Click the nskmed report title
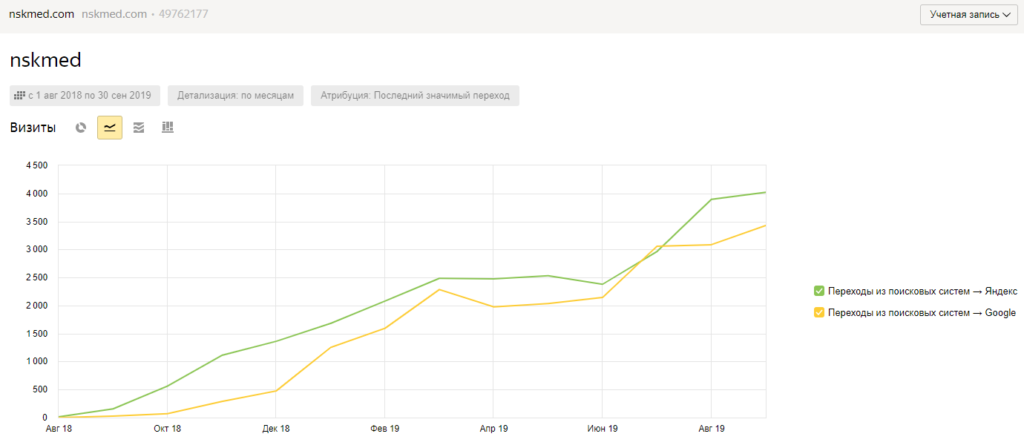The height and width of the screenshot is (448, 1024). coord(46,61)
